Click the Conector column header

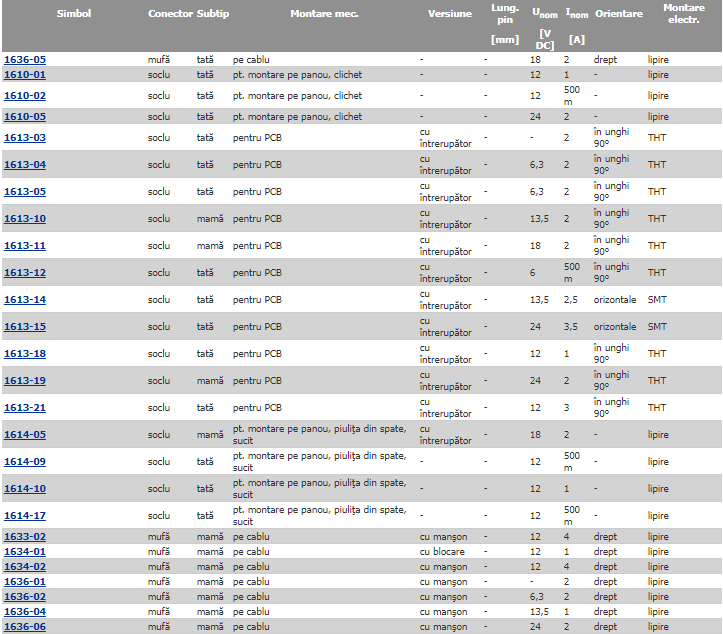coord(170,13)
